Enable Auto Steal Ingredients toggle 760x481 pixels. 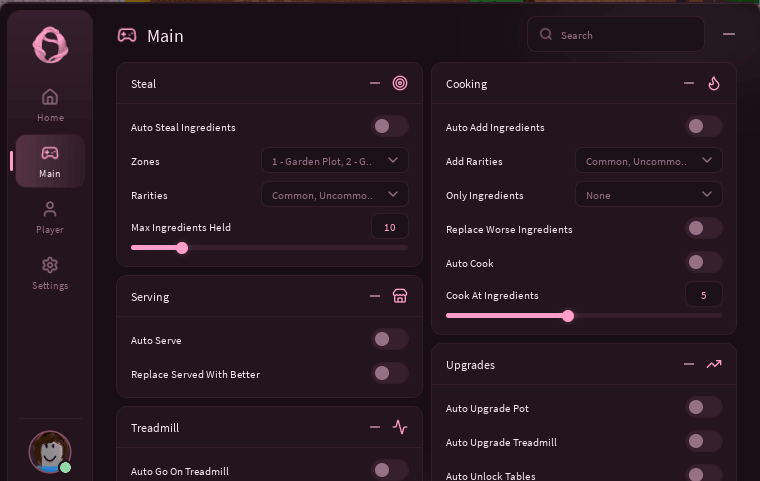click(390, 127)
